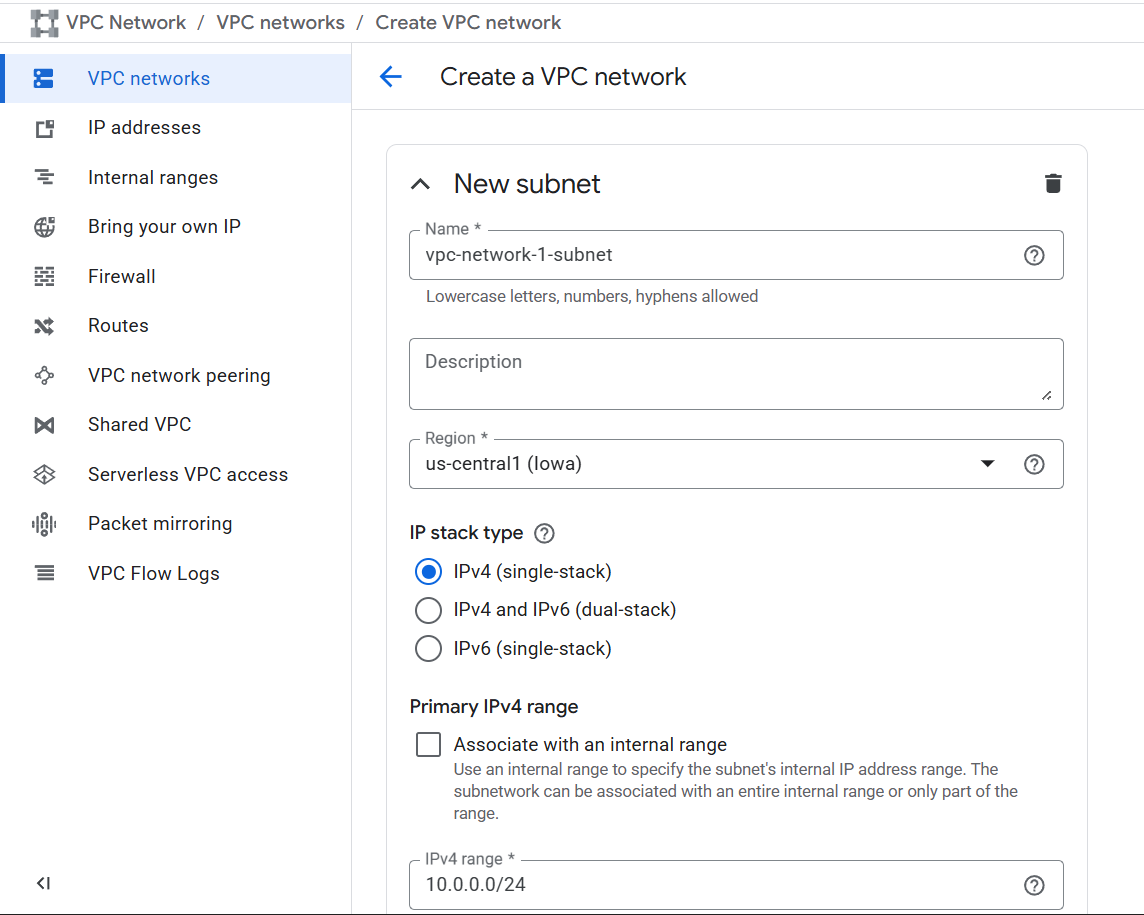Screen dimensions: 1144x915
Task: Click the Name field help icon
Action: [x=1034, y=255]
